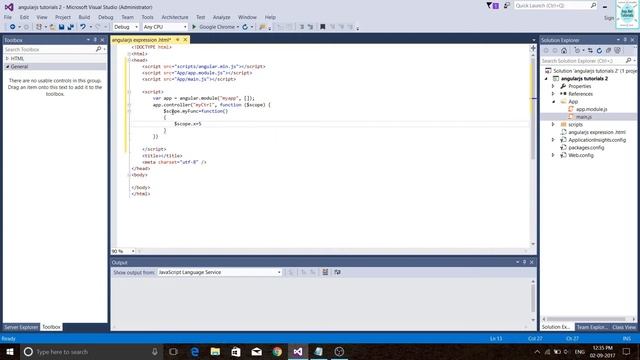Collapse the General group in Toolbox
Image resolution: width=640 pixels, height=360 pixels.
click(x=7, y=66)
